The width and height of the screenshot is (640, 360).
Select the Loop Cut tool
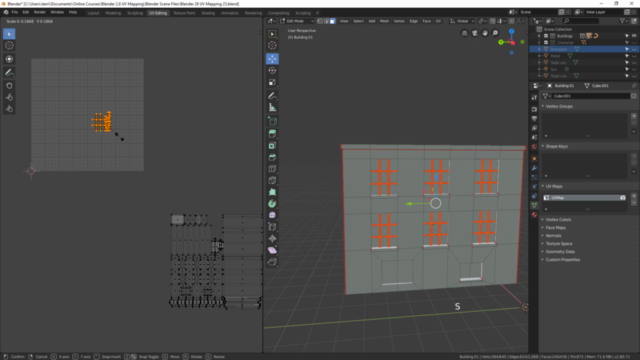pos(272,169)
